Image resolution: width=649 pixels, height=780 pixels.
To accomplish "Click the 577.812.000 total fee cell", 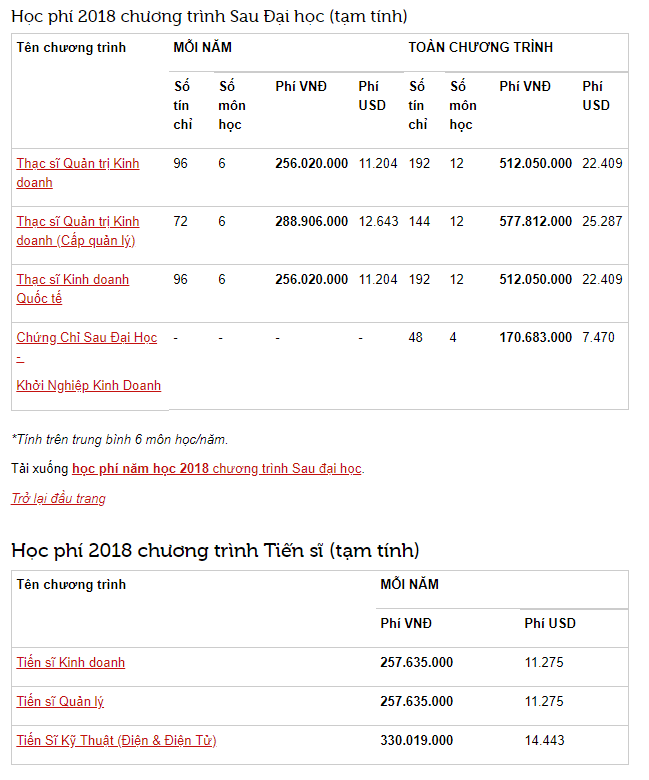I will 535,222.
